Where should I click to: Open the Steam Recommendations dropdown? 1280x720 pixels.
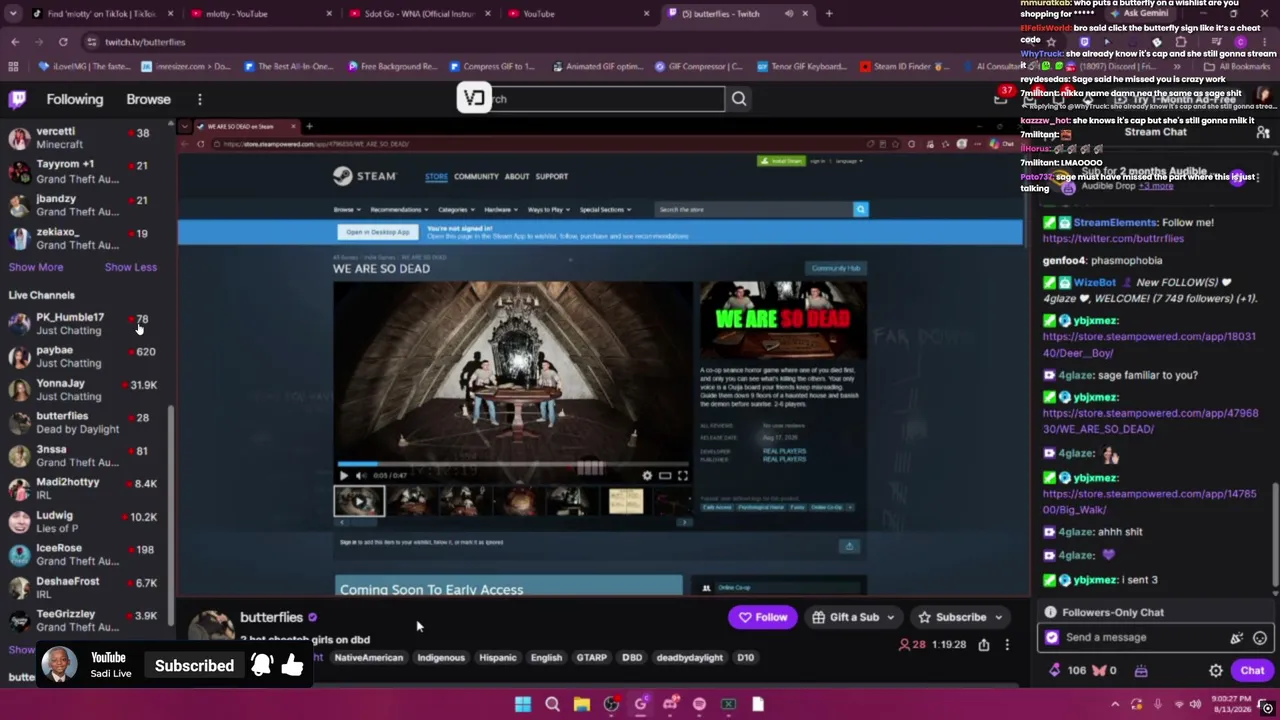pyautogui.click(x=399, y=210)
